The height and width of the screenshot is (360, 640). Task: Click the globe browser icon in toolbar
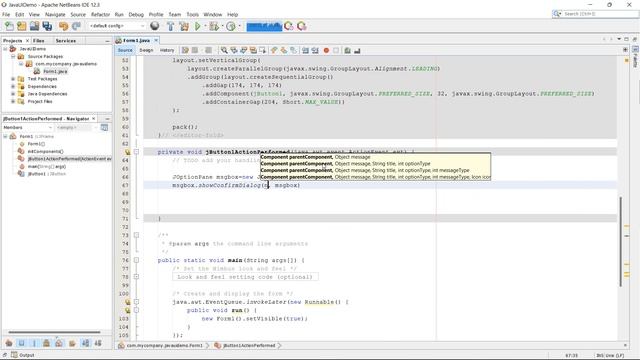click(155, 26)
